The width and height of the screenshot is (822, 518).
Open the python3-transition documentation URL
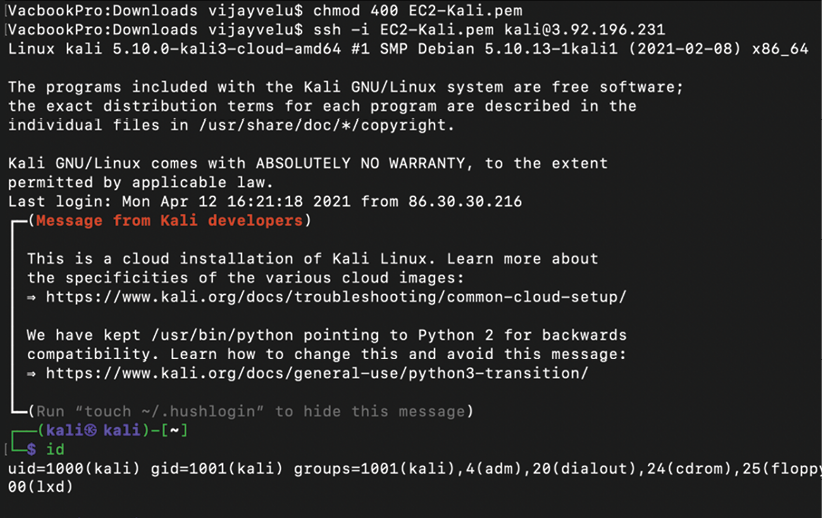click(x=317, y=373)
